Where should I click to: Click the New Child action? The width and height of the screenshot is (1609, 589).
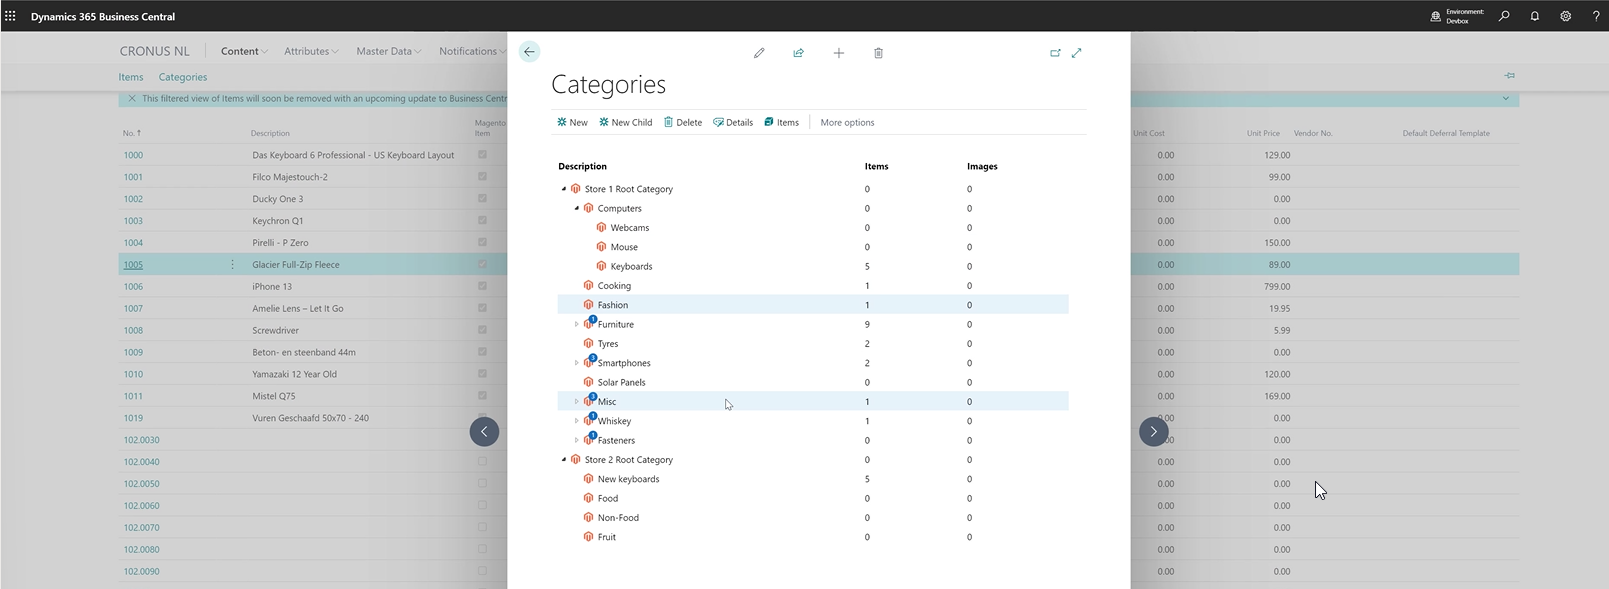pyautogui.click(x=626, y=122)
